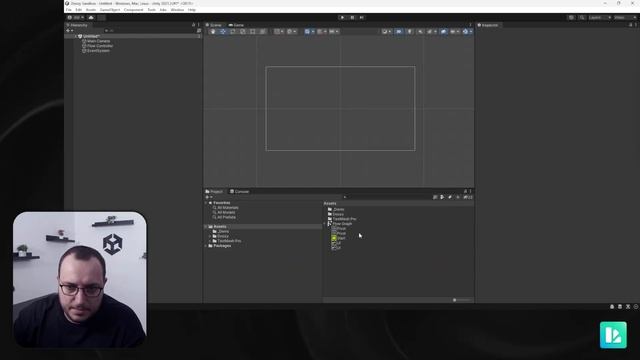640x360 pixels.
Task: Toggle 2D view mode in Scene view
Action: (x=399, y=31)
